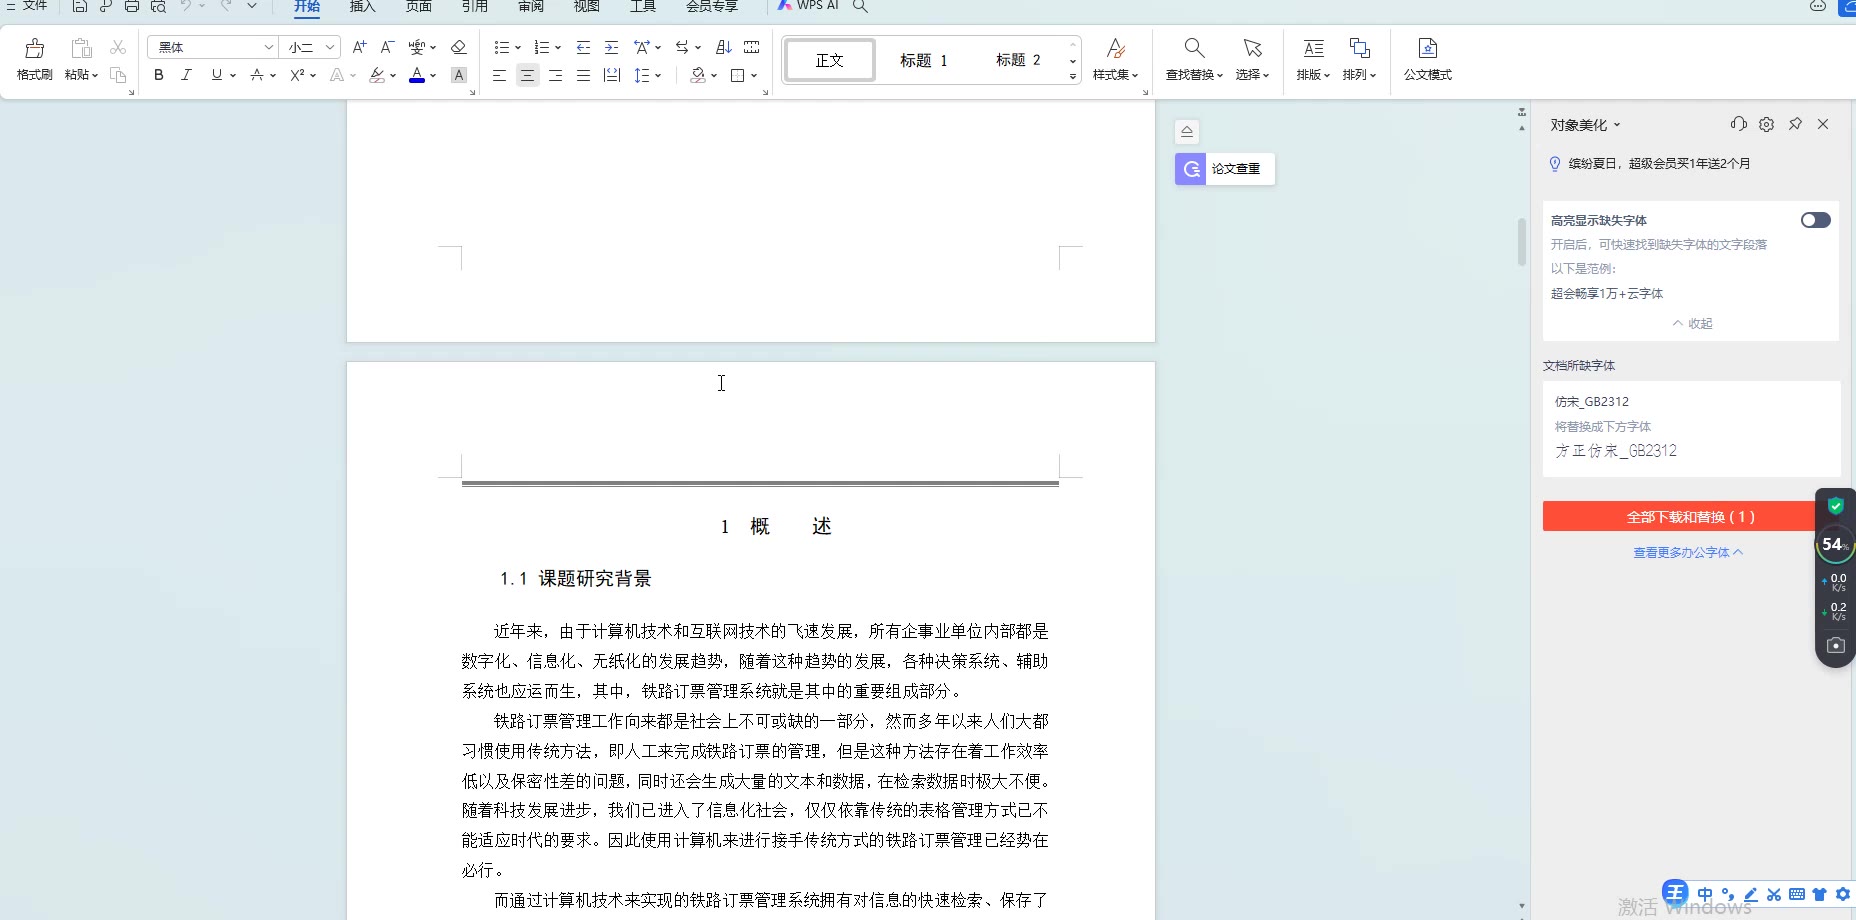Open the 审阅 ribbon tab

(531, 7)
